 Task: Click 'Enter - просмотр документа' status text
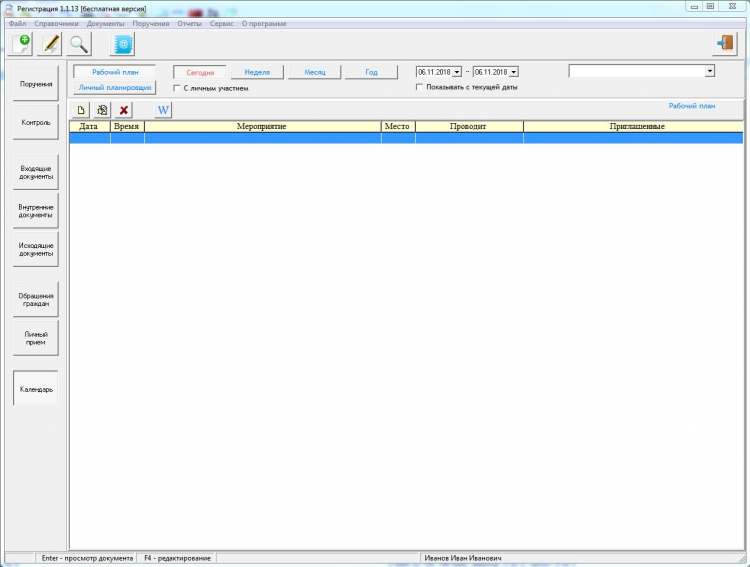click(87, 558)
